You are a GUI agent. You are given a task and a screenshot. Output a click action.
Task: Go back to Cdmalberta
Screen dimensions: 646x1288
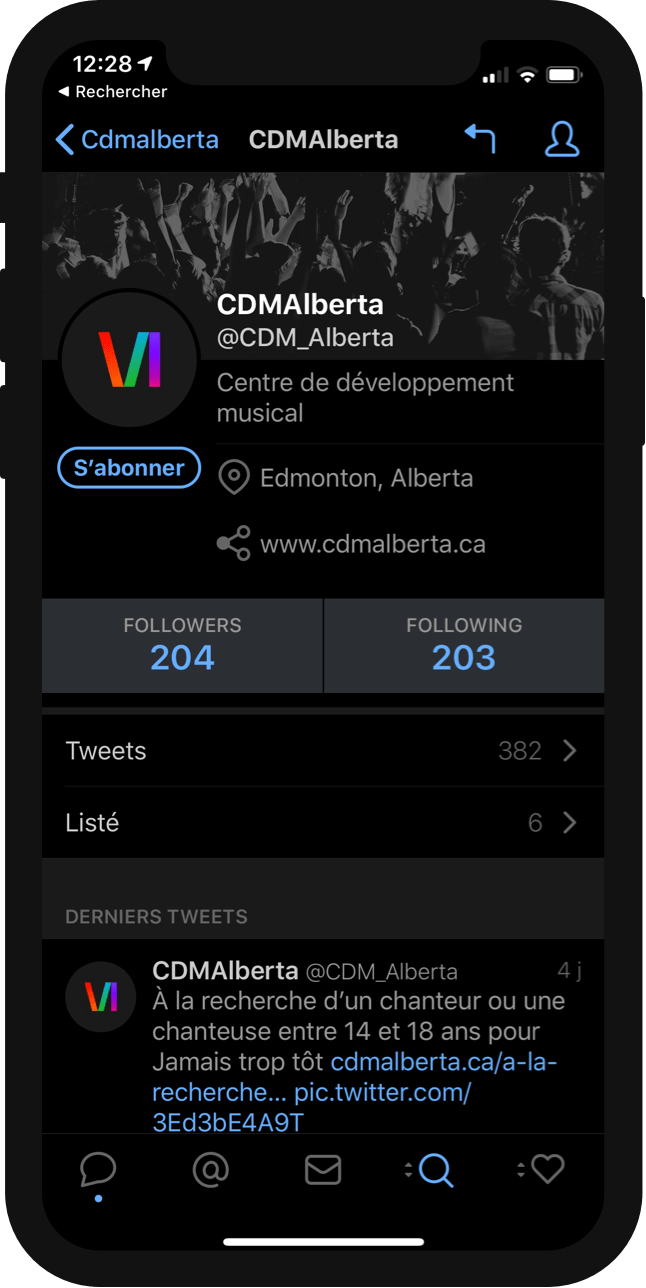coord(137,139)
